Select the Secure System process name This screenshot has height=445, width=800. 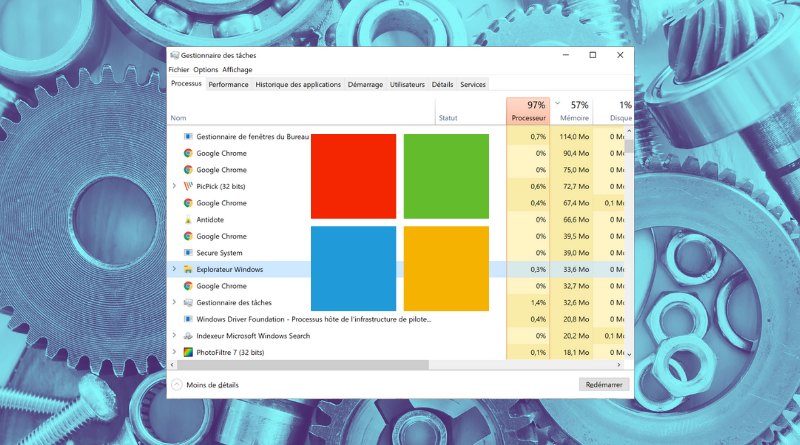pyautogui.click(x=219, y=253)
